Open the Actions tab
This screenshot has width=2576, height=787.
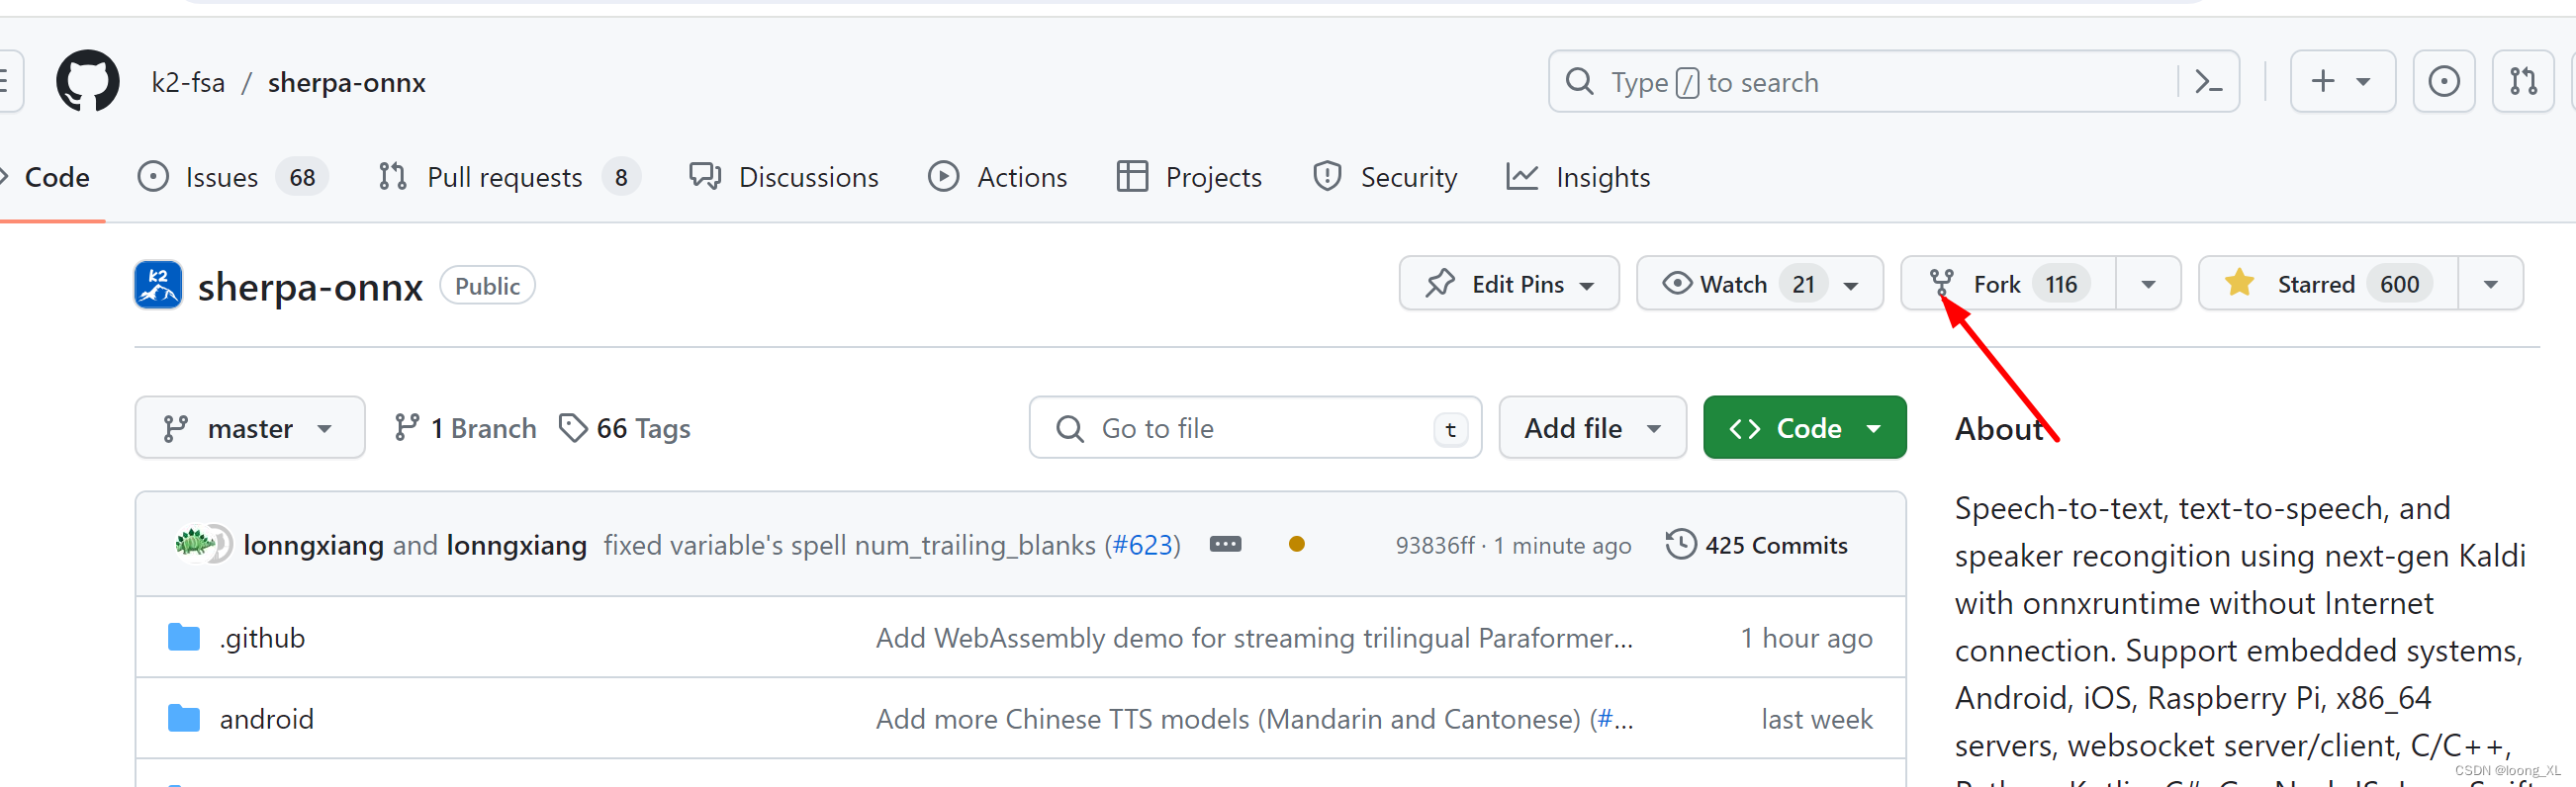pyautogui.click(x=998, y=177)
